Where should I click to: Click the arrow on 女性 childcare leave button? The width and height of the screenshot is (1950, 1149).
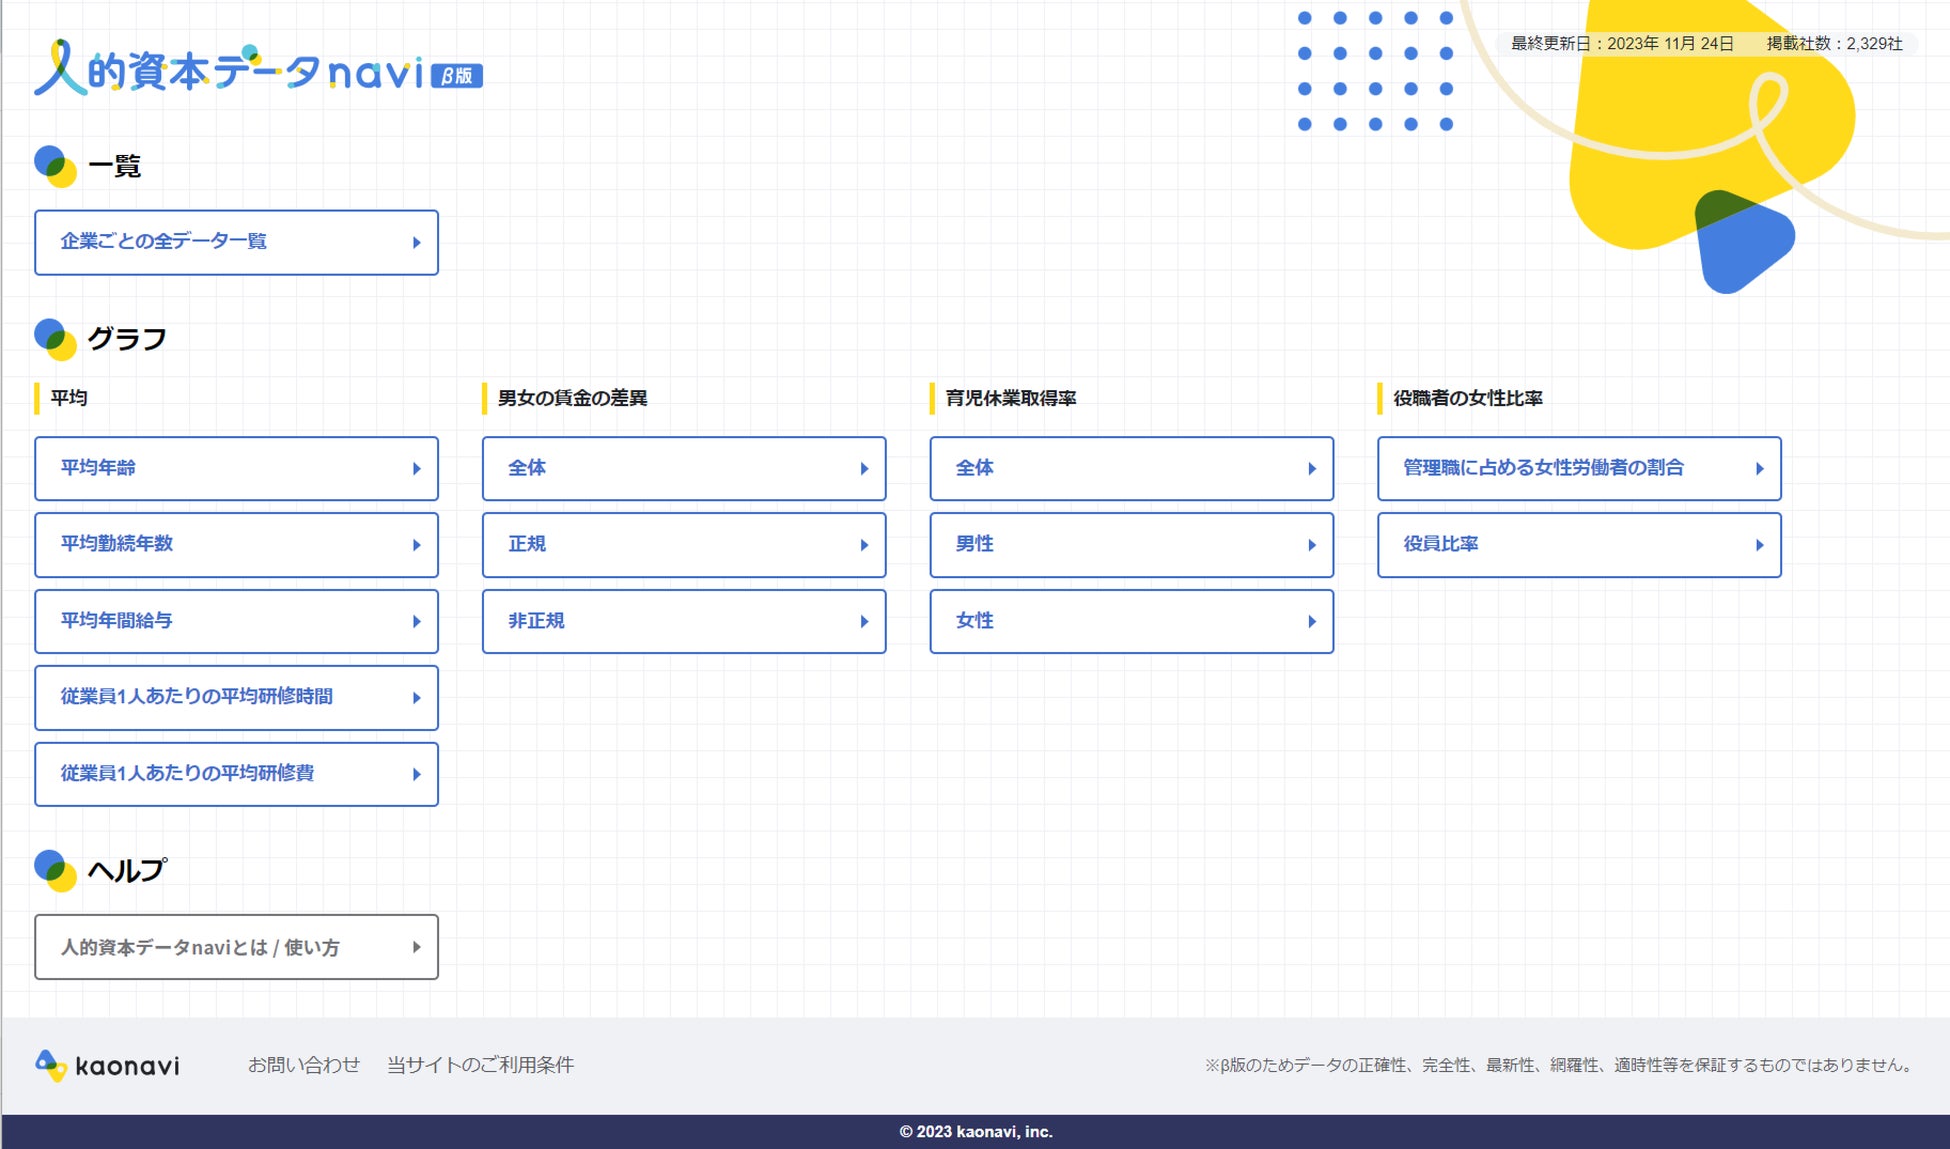pos(1312,621)
